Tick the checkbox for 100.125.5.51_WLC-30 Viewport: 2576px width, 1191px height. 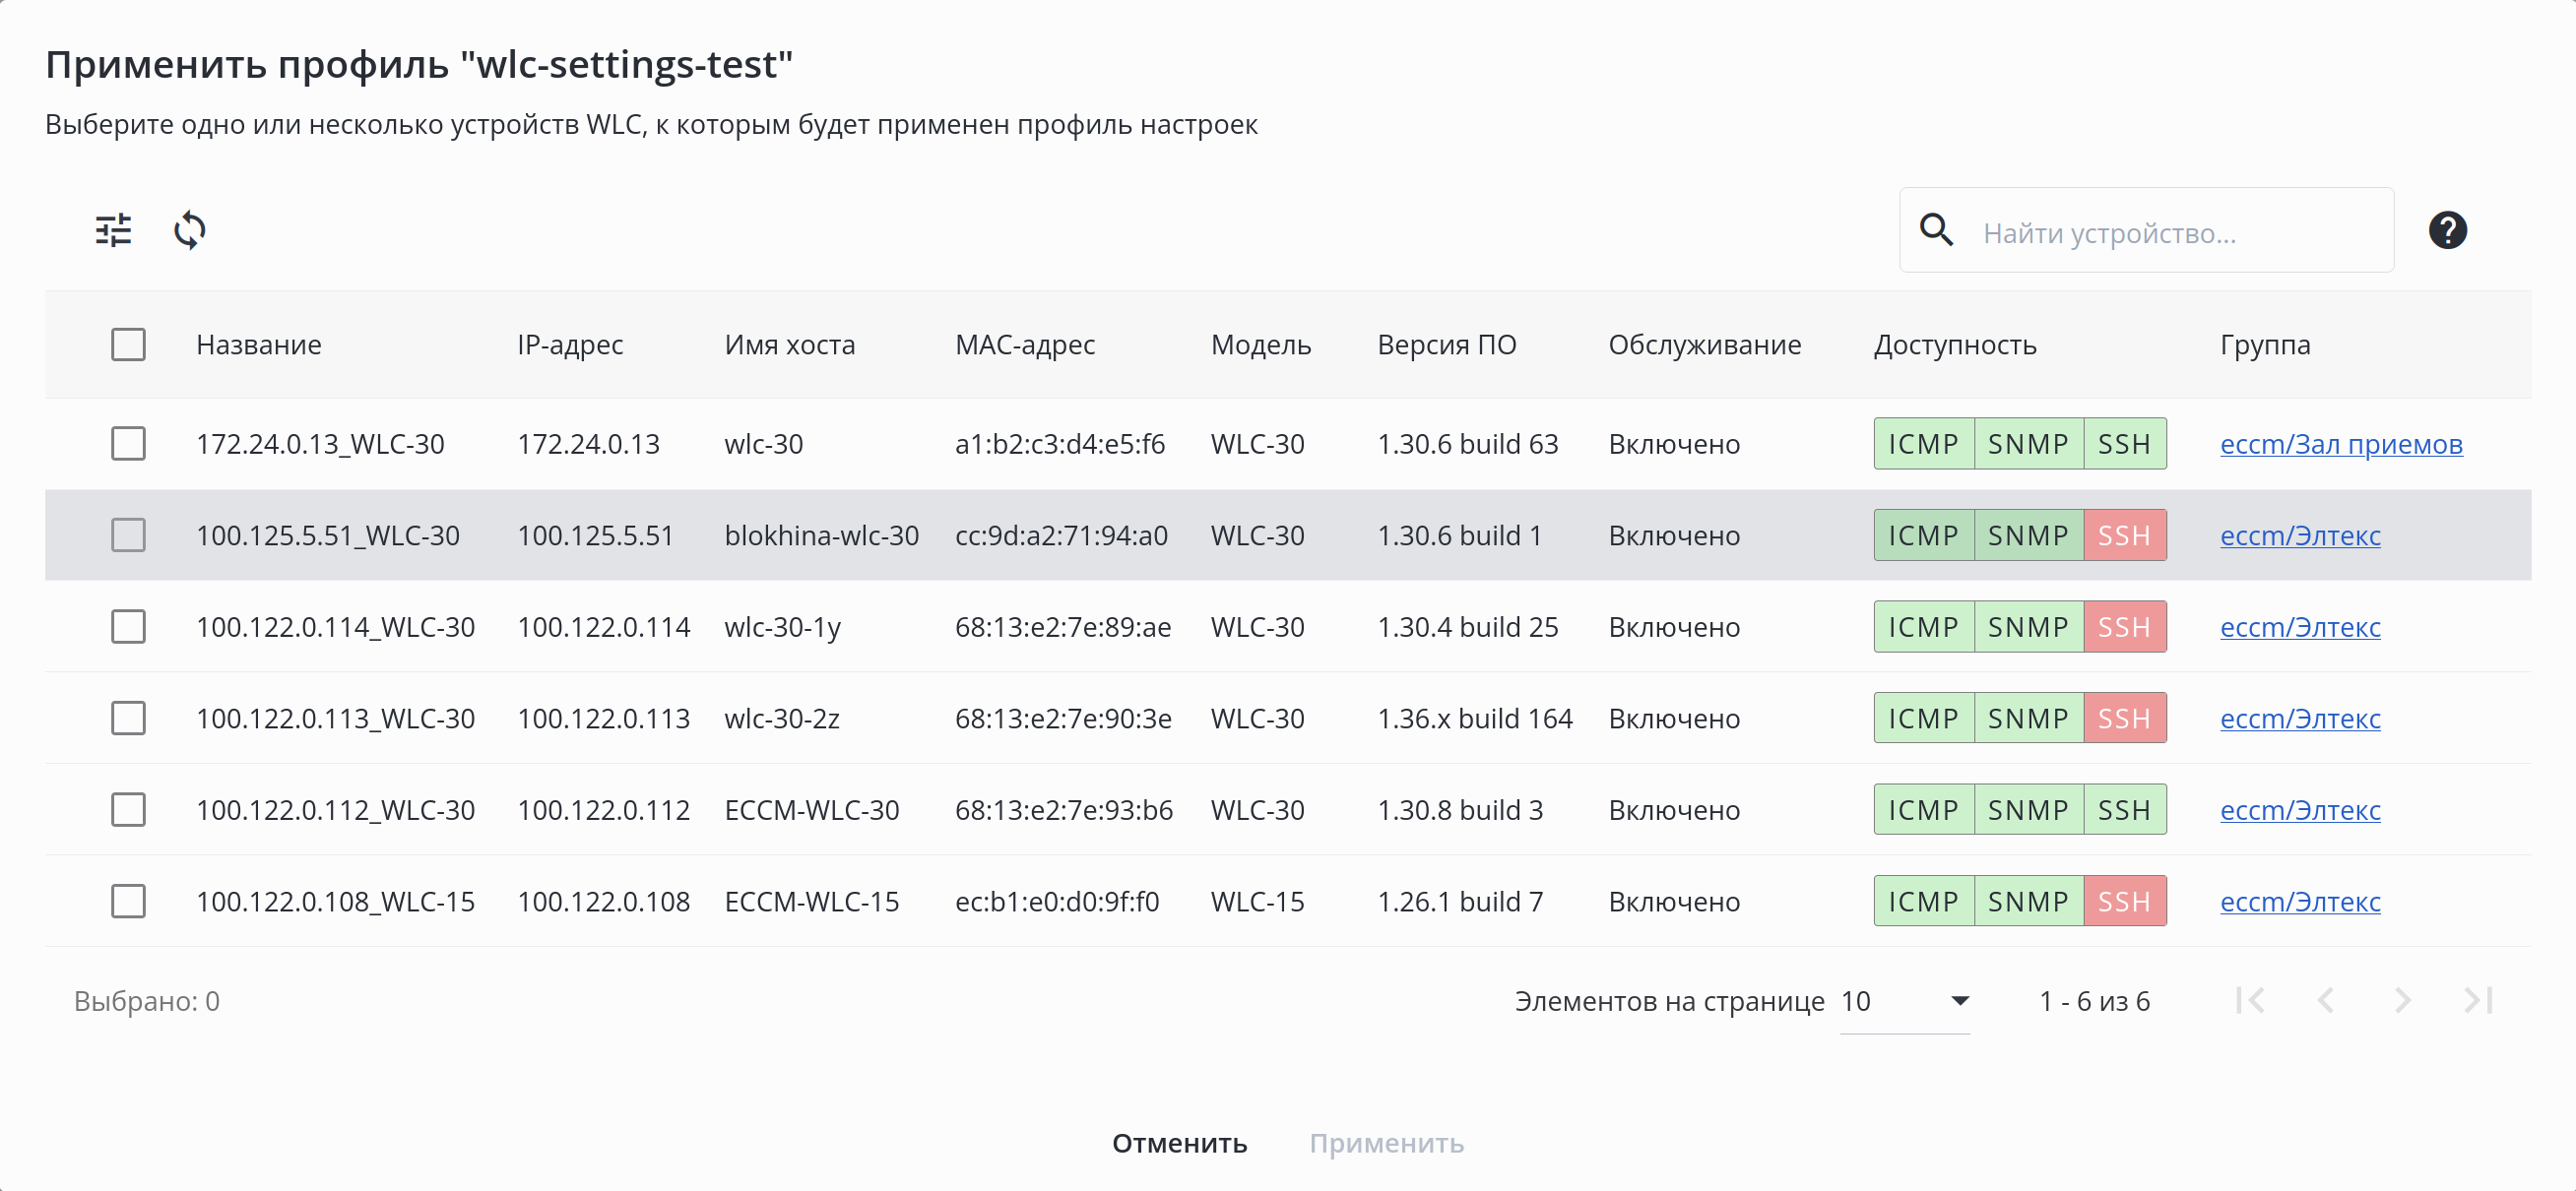128,535
